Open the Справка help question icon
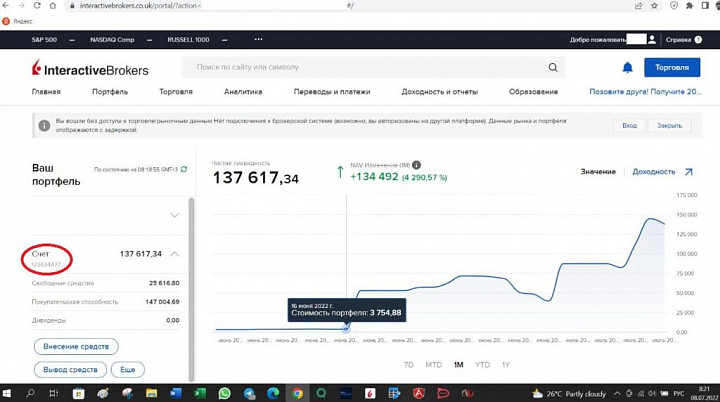The width and height of the screenshot is (720, 402). pyautogui.click(x=698, y=40)
